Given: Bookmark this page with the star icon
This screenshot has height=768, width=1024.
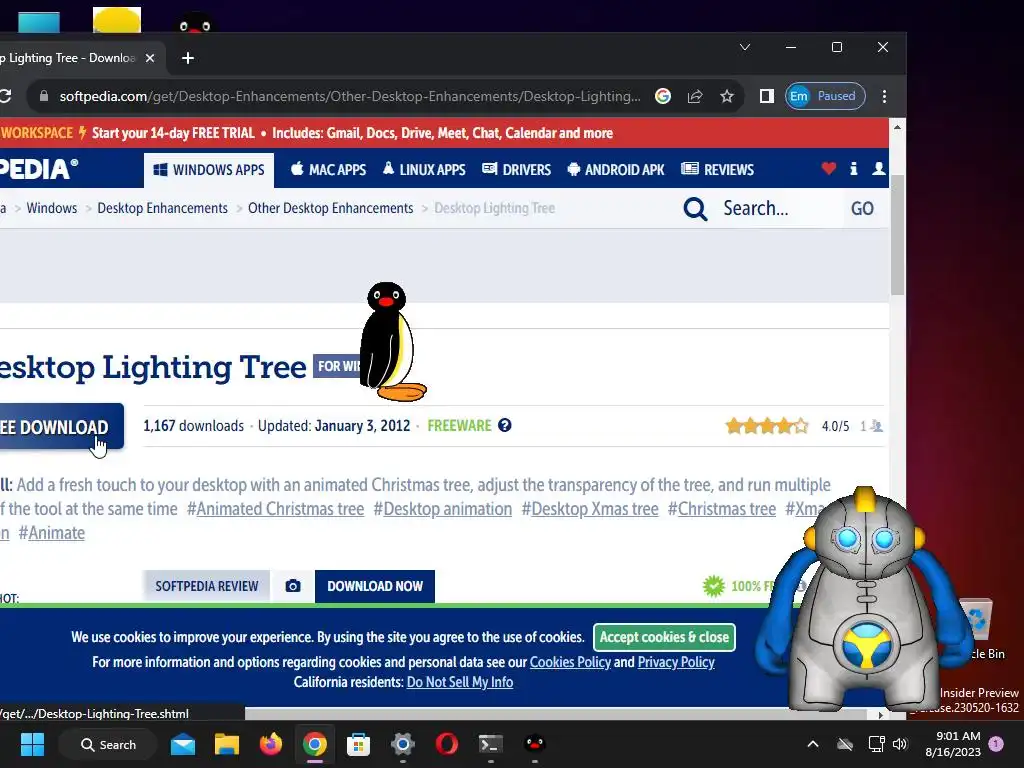Looking at the screenshot, I should [x=727, y=96].
